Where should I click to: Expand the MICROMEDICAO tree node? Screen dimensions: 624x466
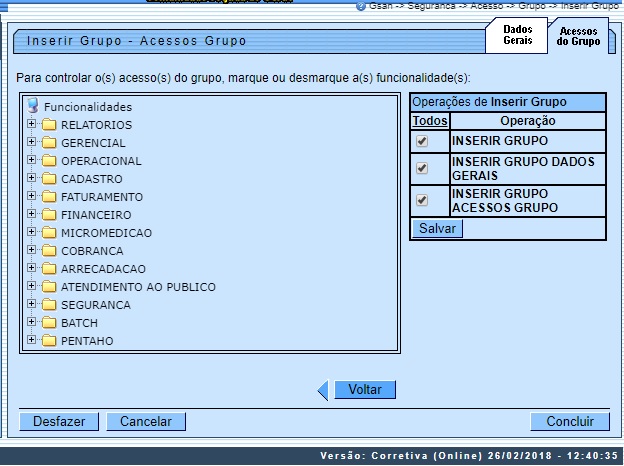(x=31, y=232)
